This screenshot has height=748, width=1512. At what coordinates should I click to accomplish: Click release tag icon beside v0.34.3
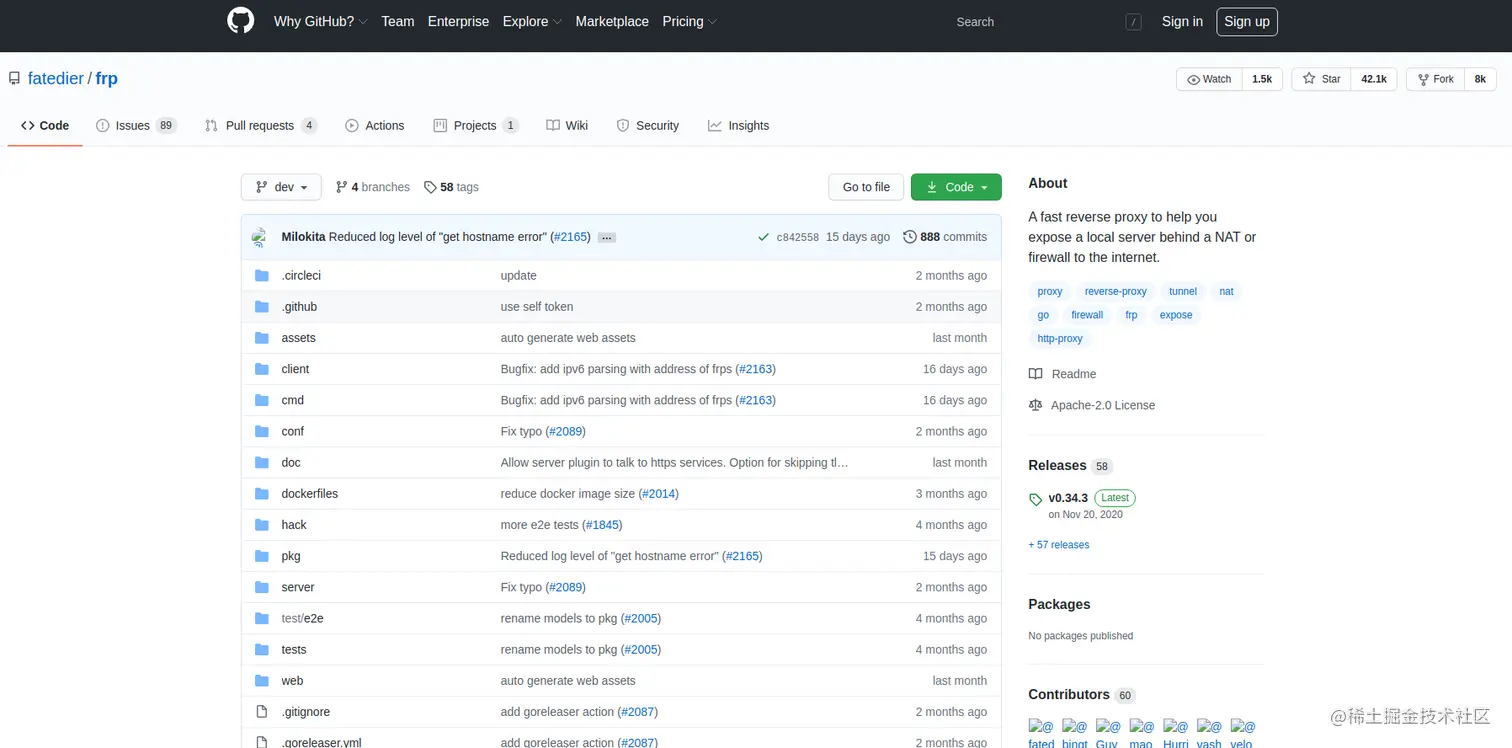coord(1035,499)
